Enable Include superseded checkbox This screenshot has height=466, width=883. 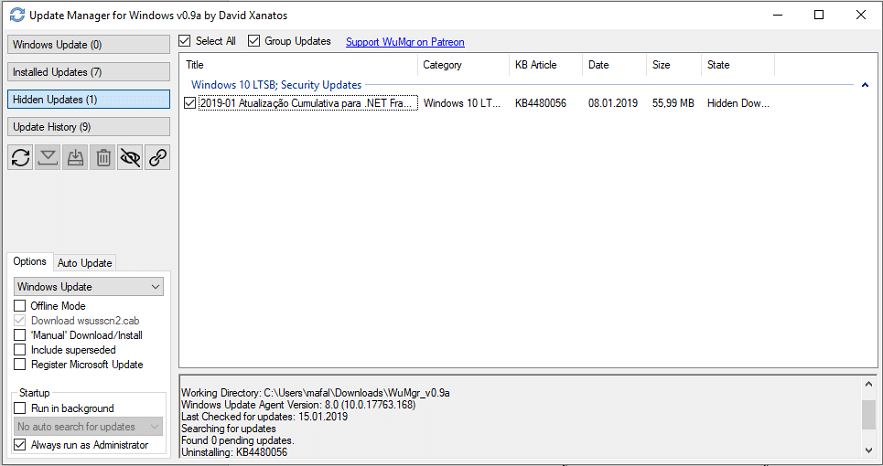pyautogui.click(x=20, y=350)
